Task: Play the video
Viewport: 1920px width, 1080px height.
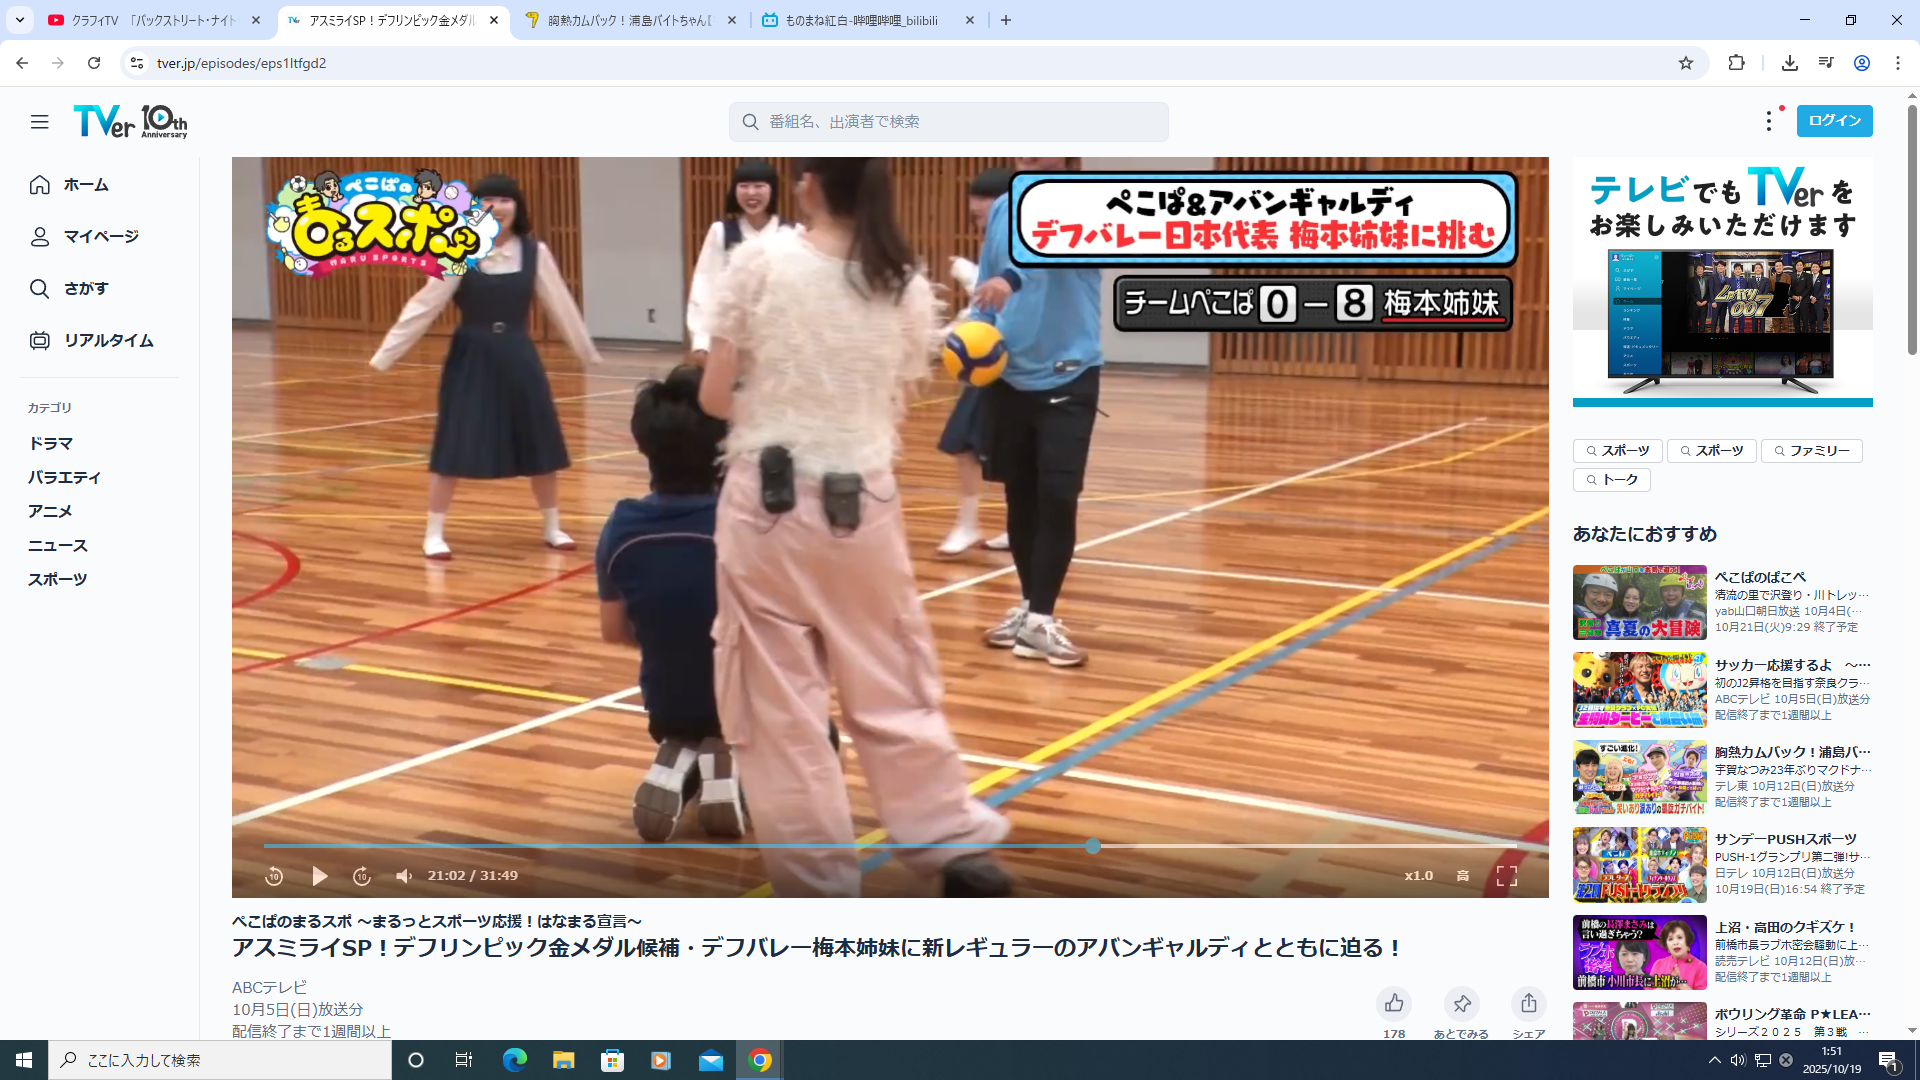Action: 319,876
